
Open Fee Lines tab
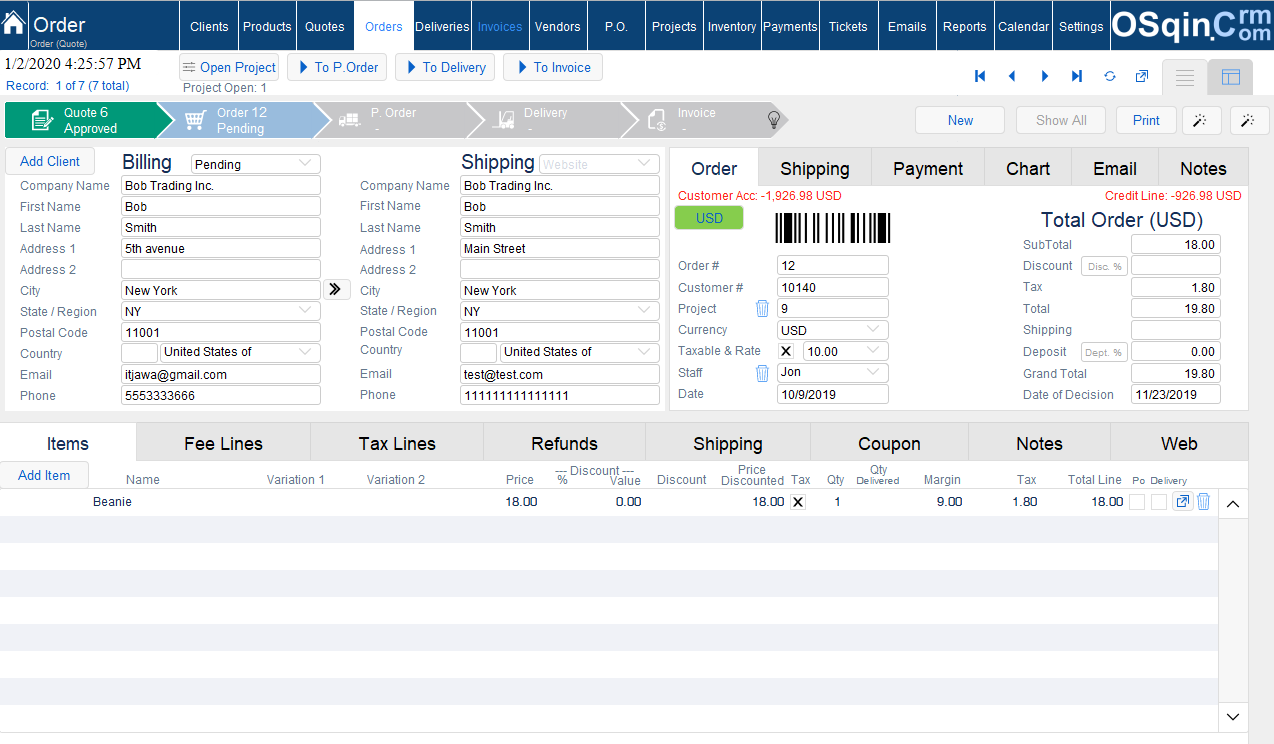223,443
